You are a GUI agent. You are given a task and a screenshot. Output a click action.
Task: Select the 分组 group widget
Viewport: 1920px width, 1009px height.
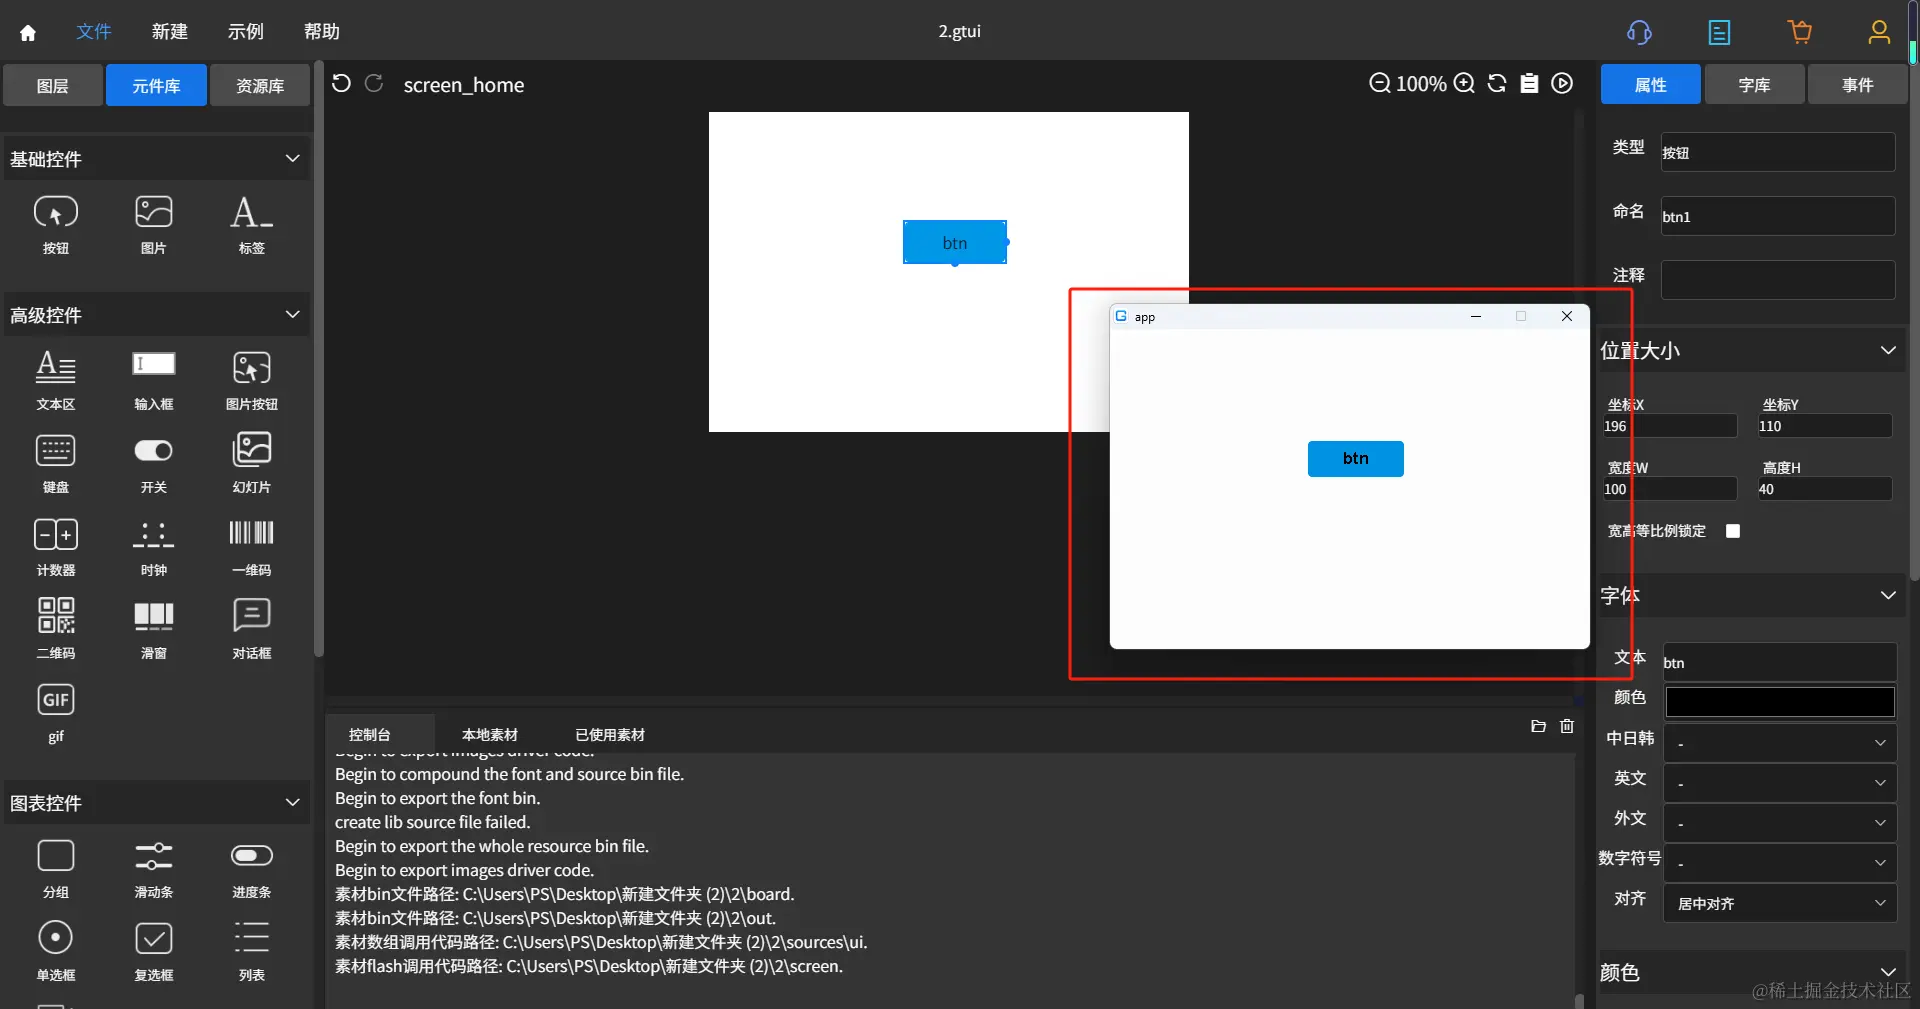56,869
